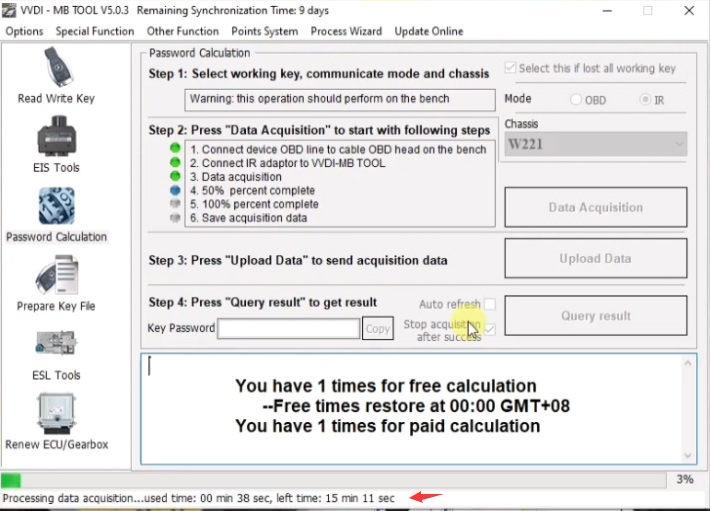Viewport: 710px width, 511px height.
Task: Click '4. 50% percent complete' step text
Action: coord(252,190)
